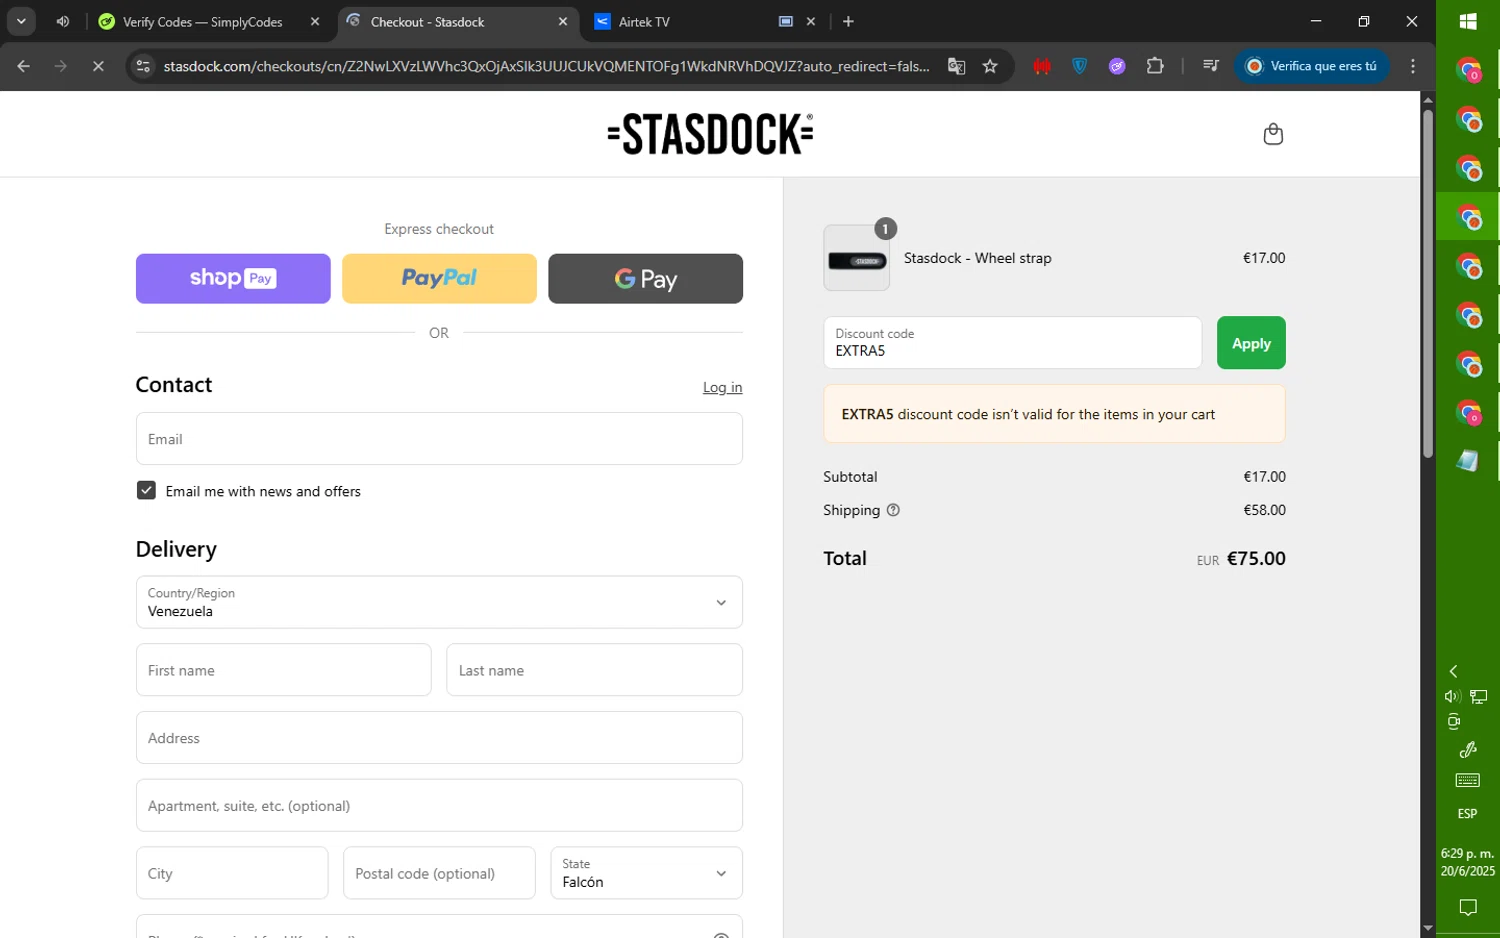Choose Google Pay express checkout

(645, 278)
